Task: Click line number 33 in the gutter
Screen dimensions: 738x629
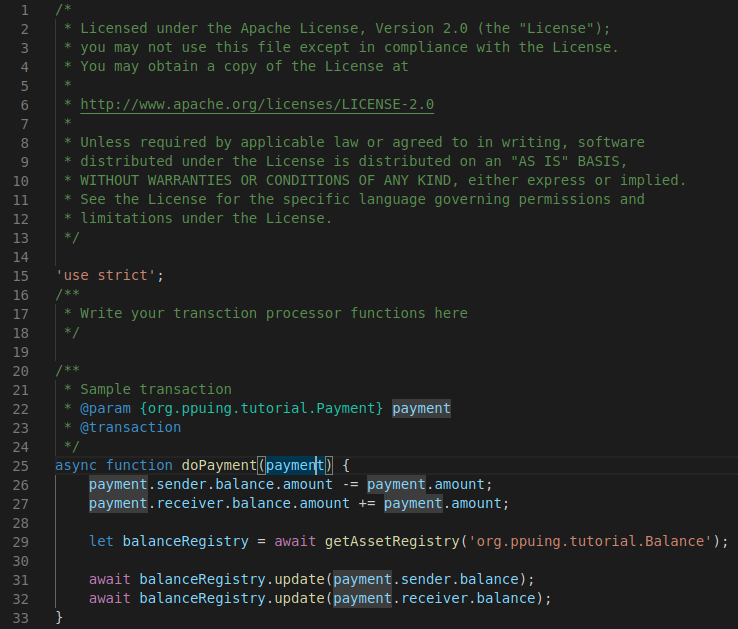Action: pyautogui.click(x=21, y=618)
